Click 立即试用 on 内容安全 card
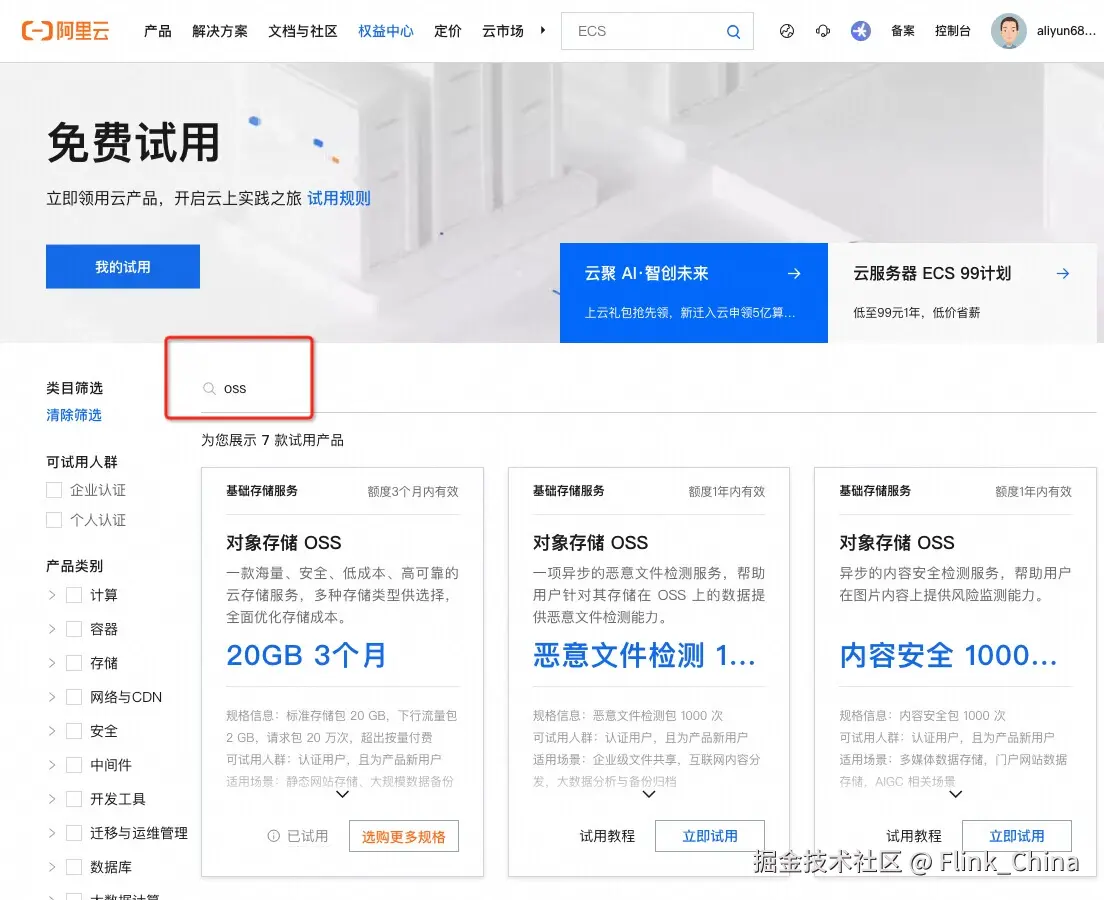Screen dimensions: 1104x900 click(1017, 836)
